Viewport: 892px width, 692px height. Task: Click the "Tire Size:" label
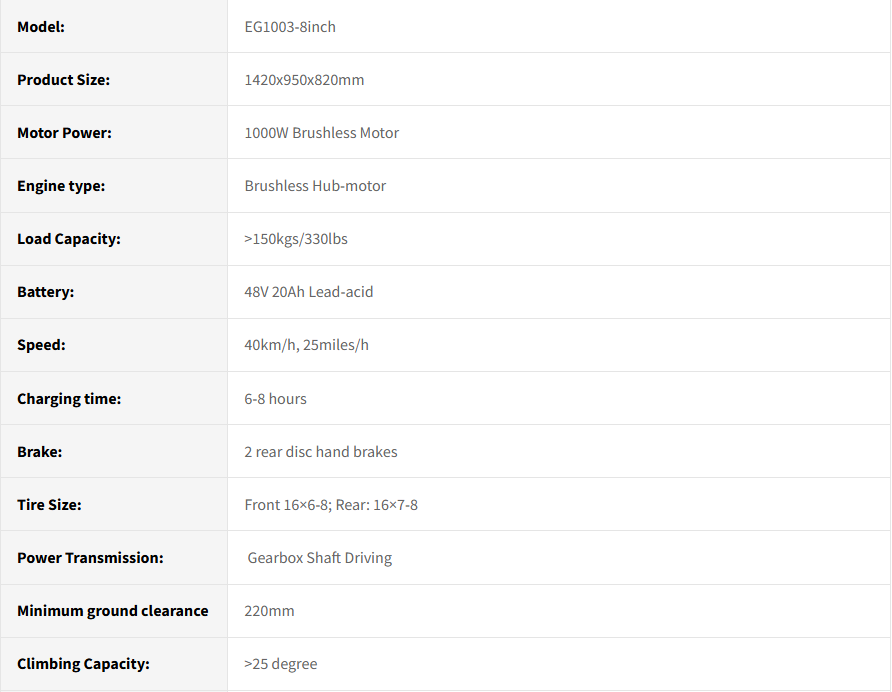point(49,505)
